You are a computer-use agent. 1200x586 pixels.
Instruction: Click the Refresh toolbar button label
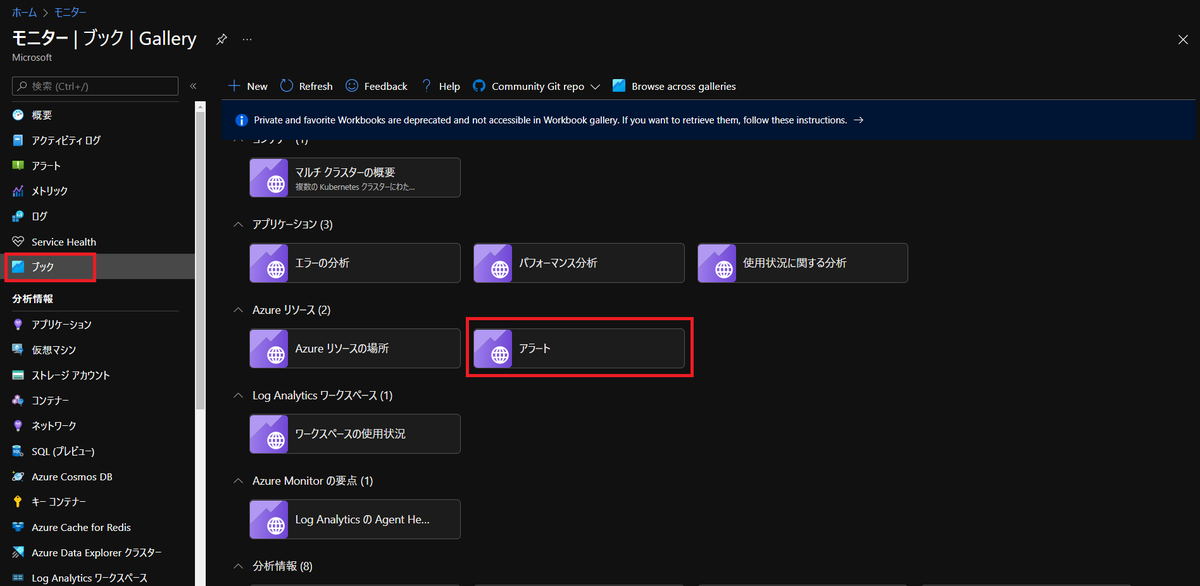(316, 87)
